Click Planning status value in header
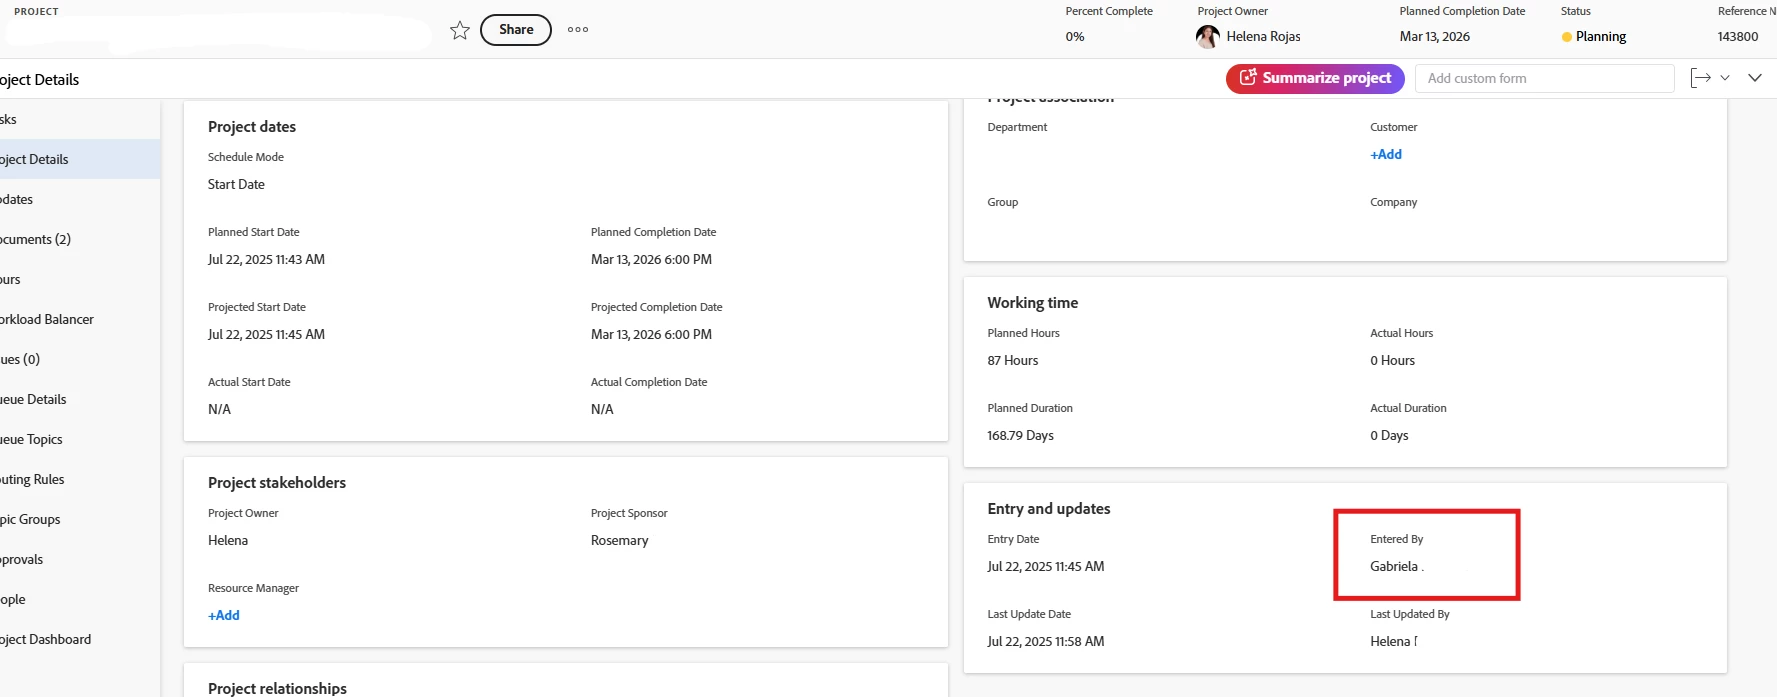The image size is (1777, 697). click(1594, 37)
